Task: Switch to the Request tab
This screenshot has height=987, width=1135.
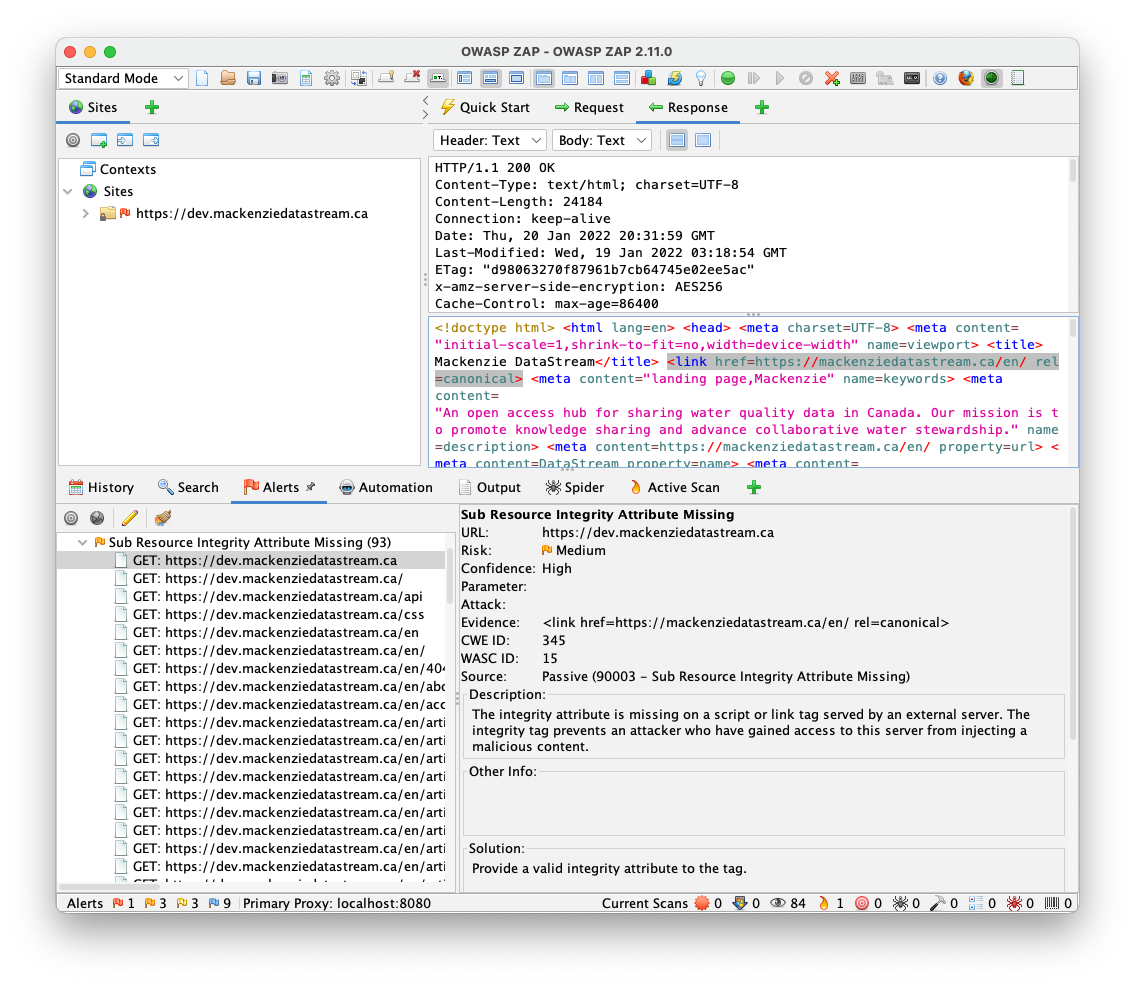Action: coord(589,108)
